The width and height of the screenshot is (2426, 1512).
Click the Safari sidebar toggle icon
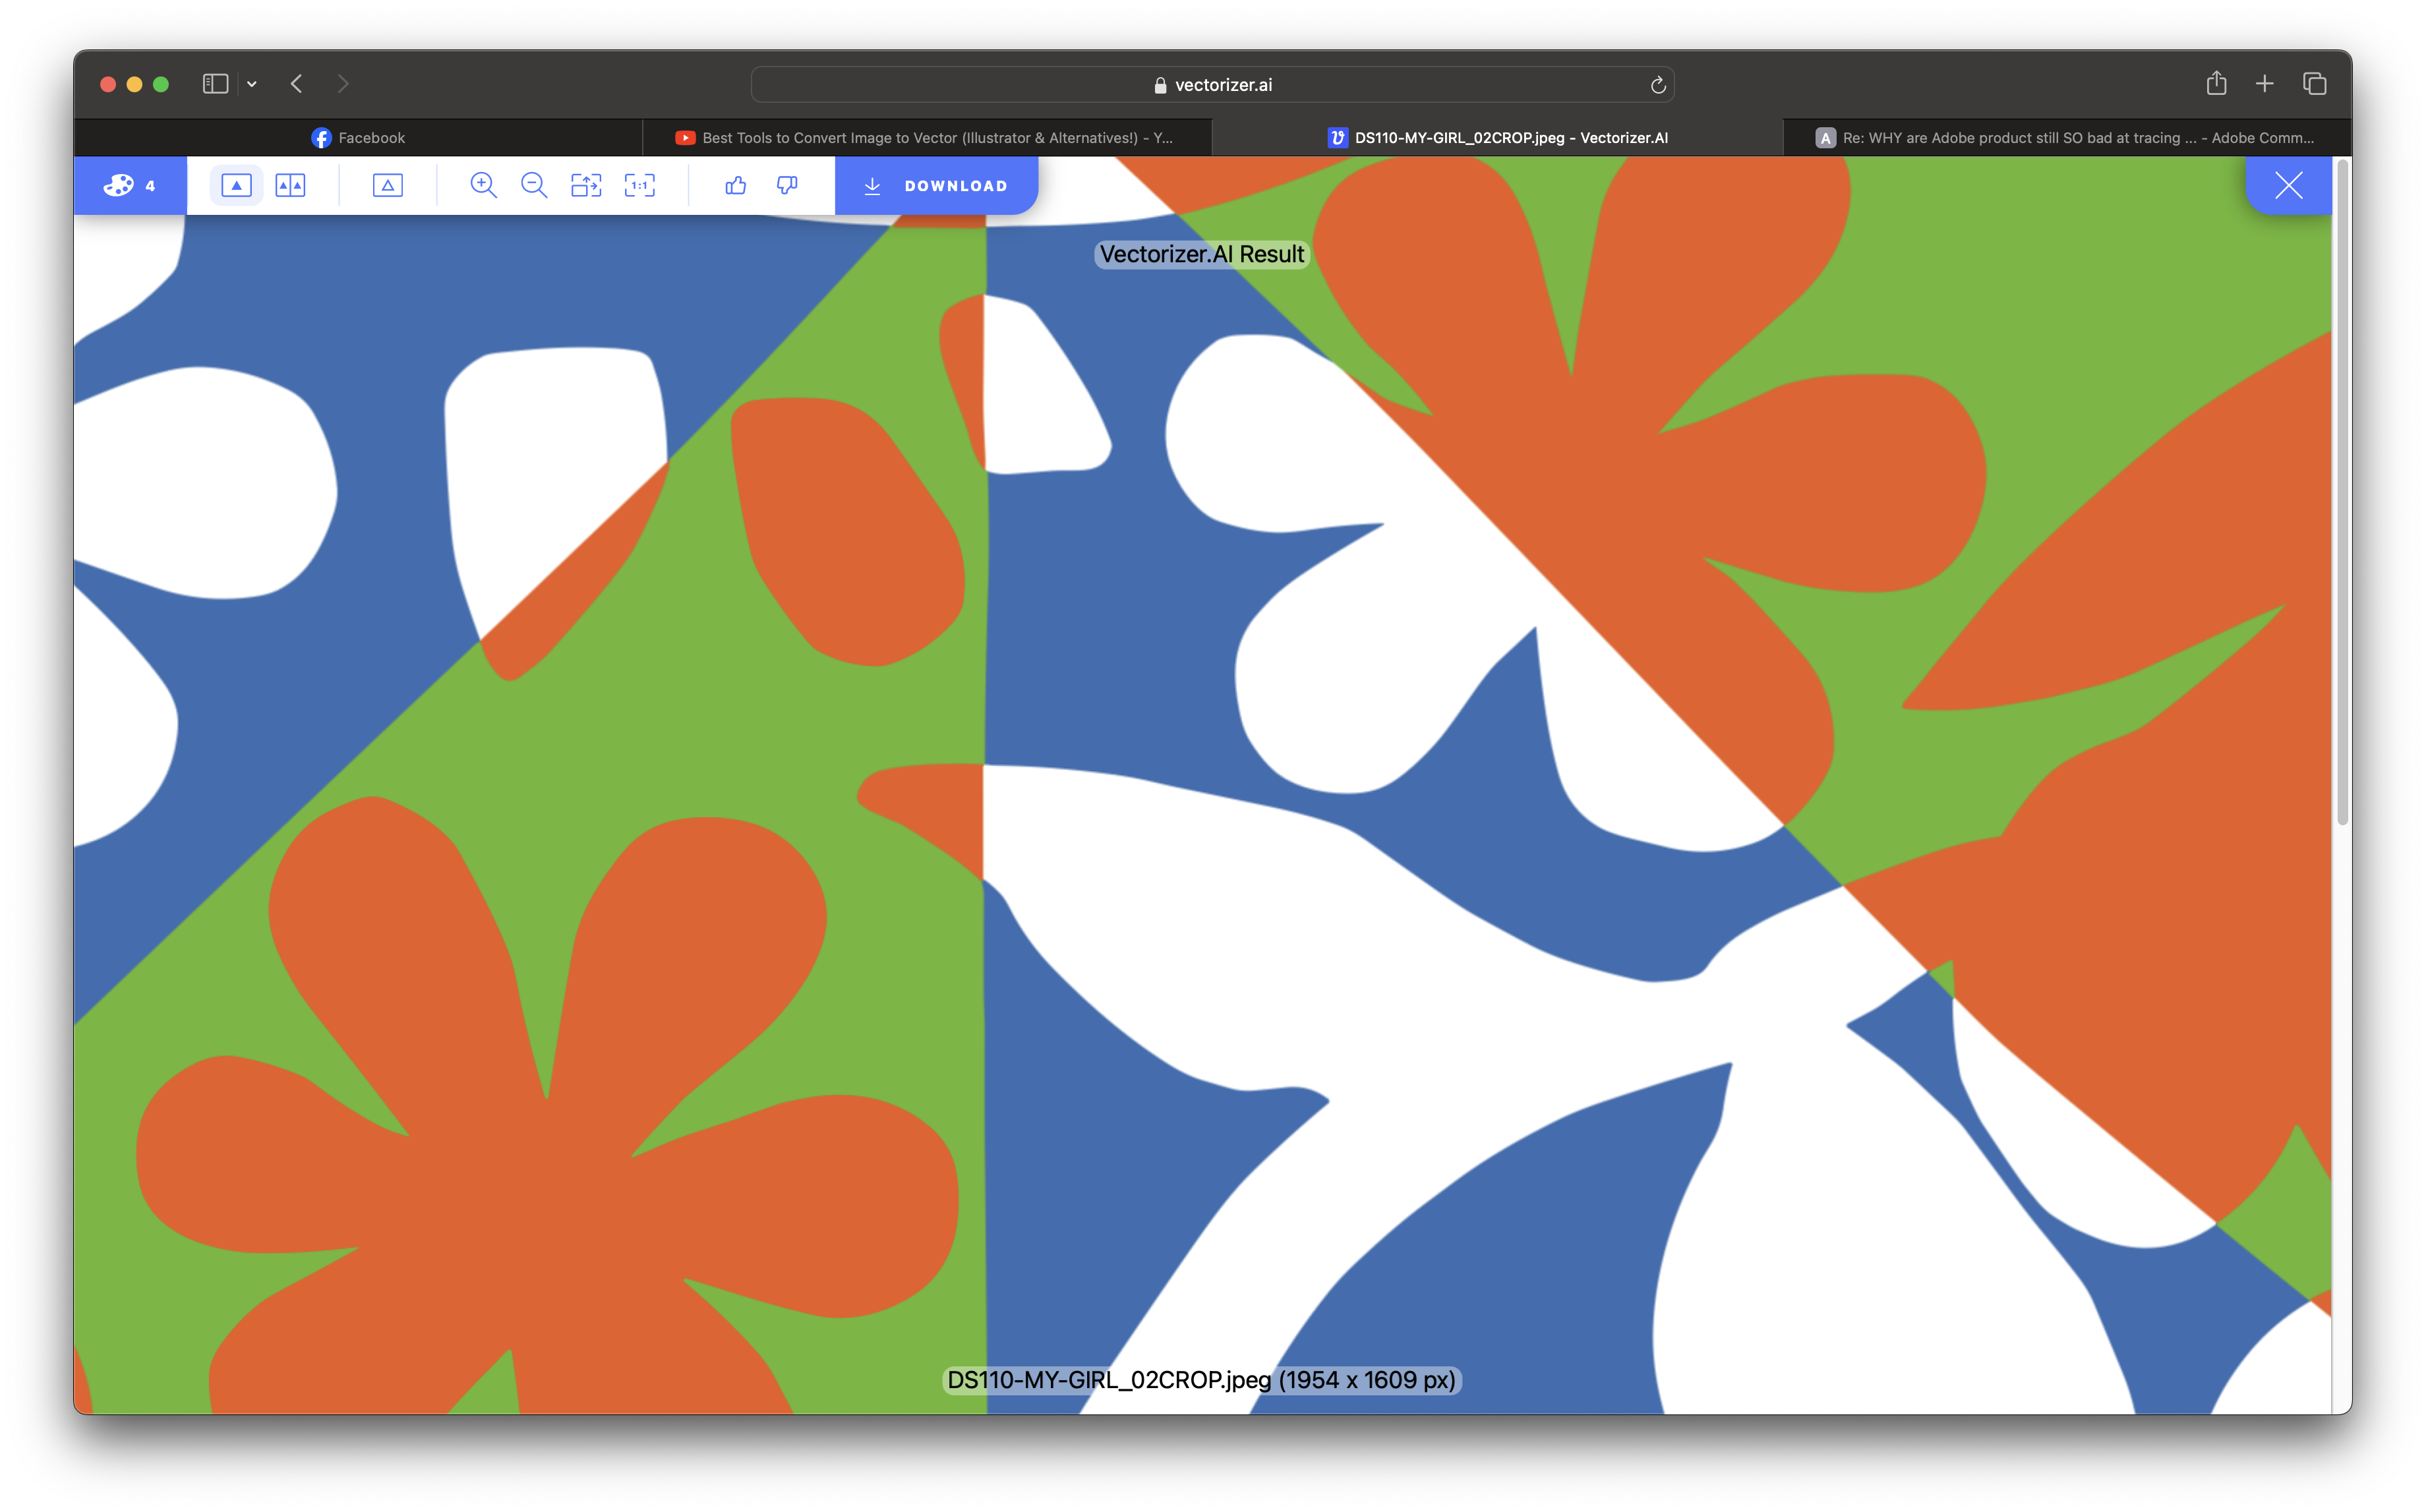click(215, 84)
